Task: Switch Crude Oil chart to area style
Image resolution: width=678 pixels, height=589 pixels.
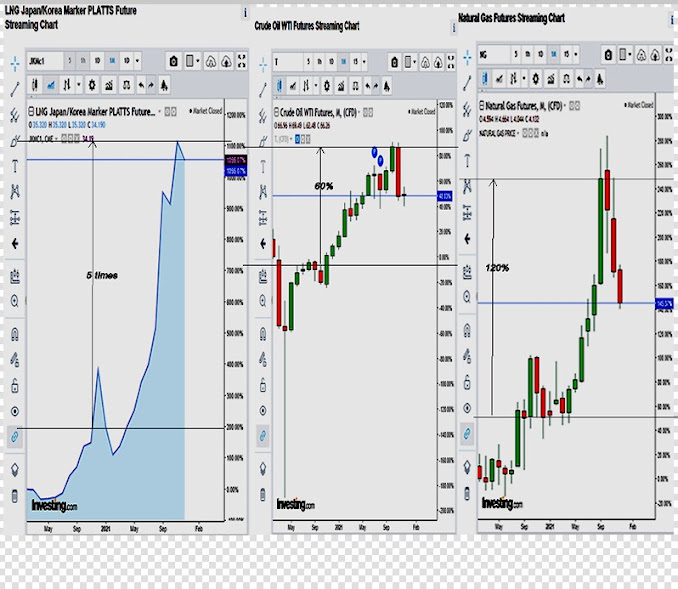Action: (x=293, y=86)
